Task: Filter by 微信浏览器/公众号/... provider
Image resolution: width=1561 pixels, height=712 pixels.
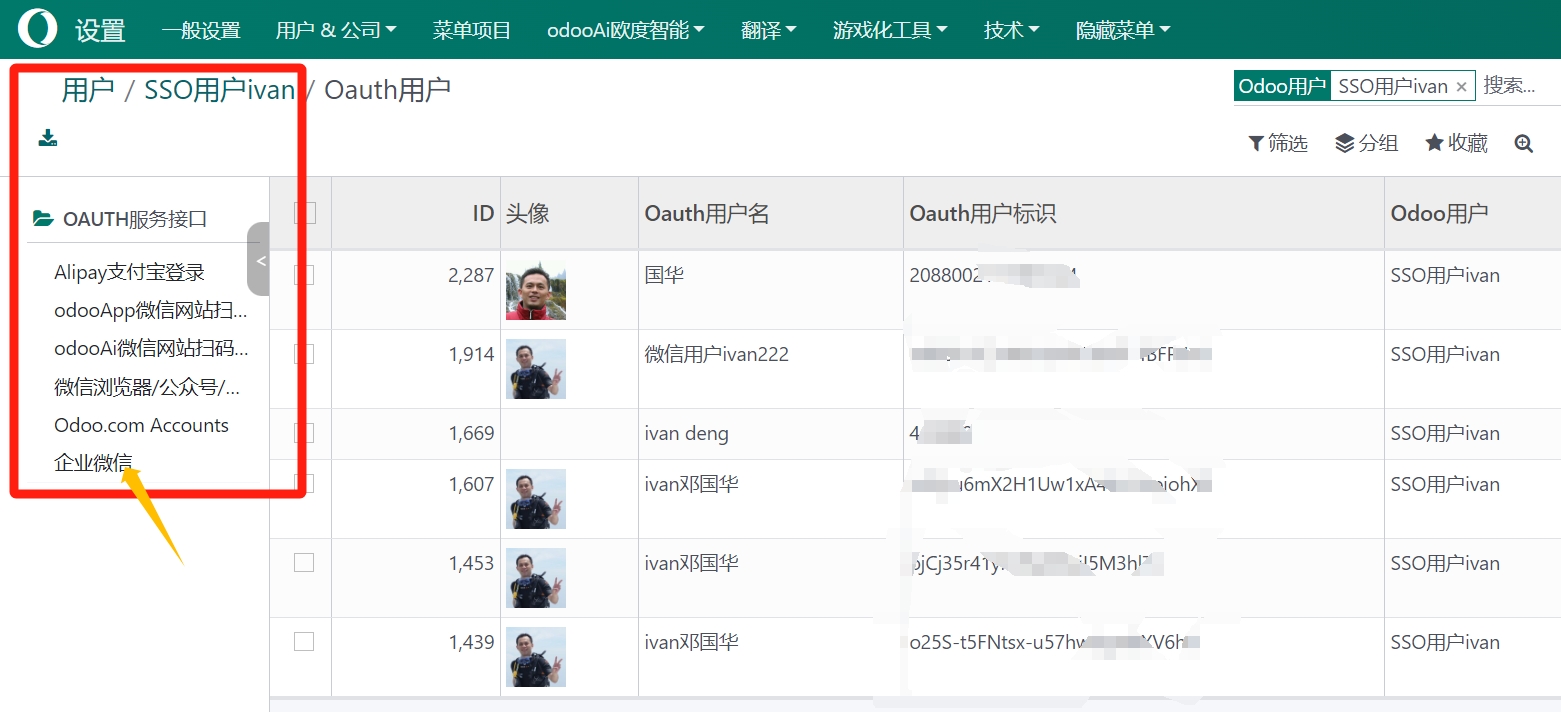Action: click(x=147, y=387)
